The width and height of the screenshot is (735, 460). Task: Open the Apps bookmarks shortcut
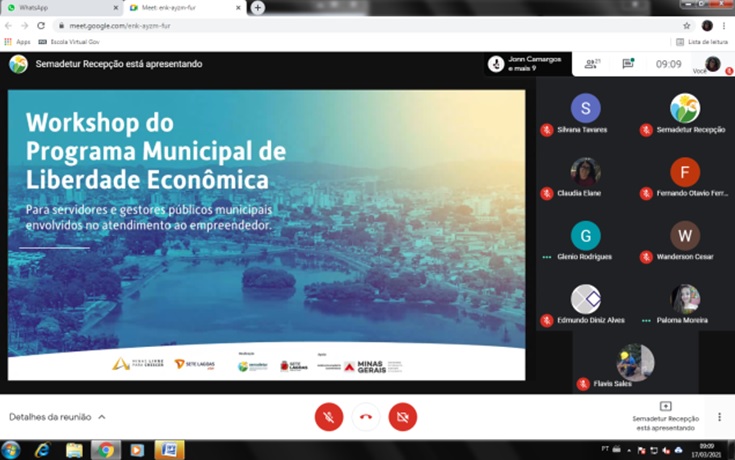[x=17, y=42]
